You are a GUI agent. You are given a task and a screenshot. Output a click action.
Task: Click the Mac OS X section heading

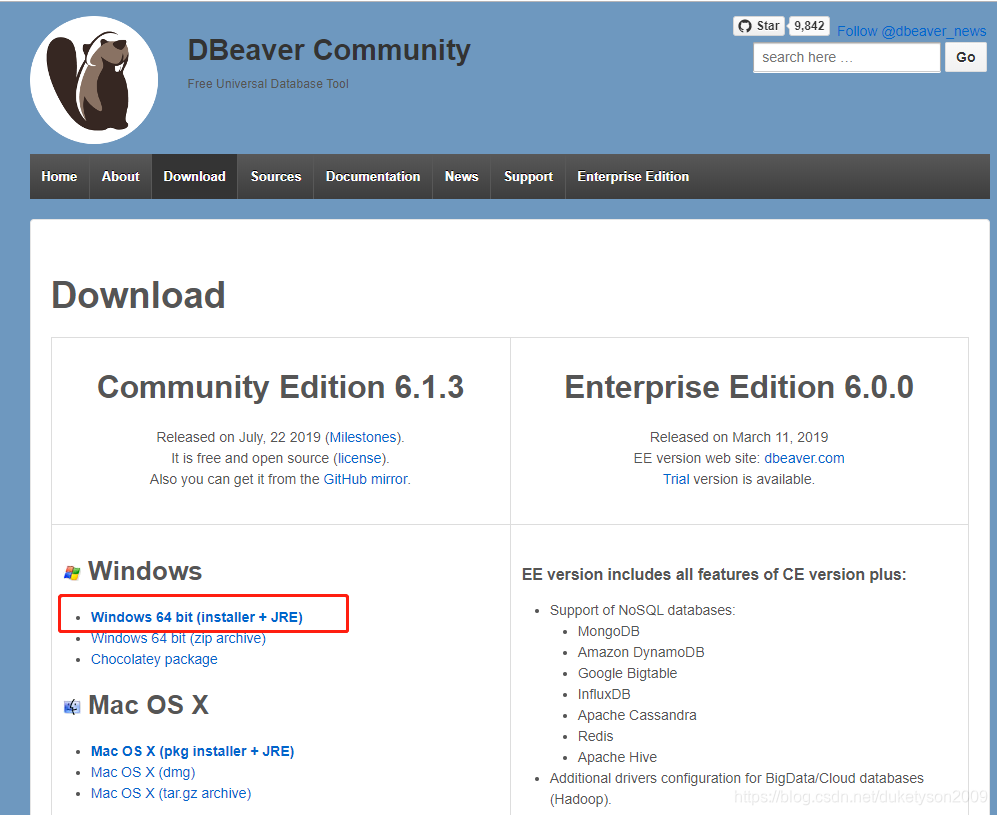pyautogui.click(x=149, y=705)
